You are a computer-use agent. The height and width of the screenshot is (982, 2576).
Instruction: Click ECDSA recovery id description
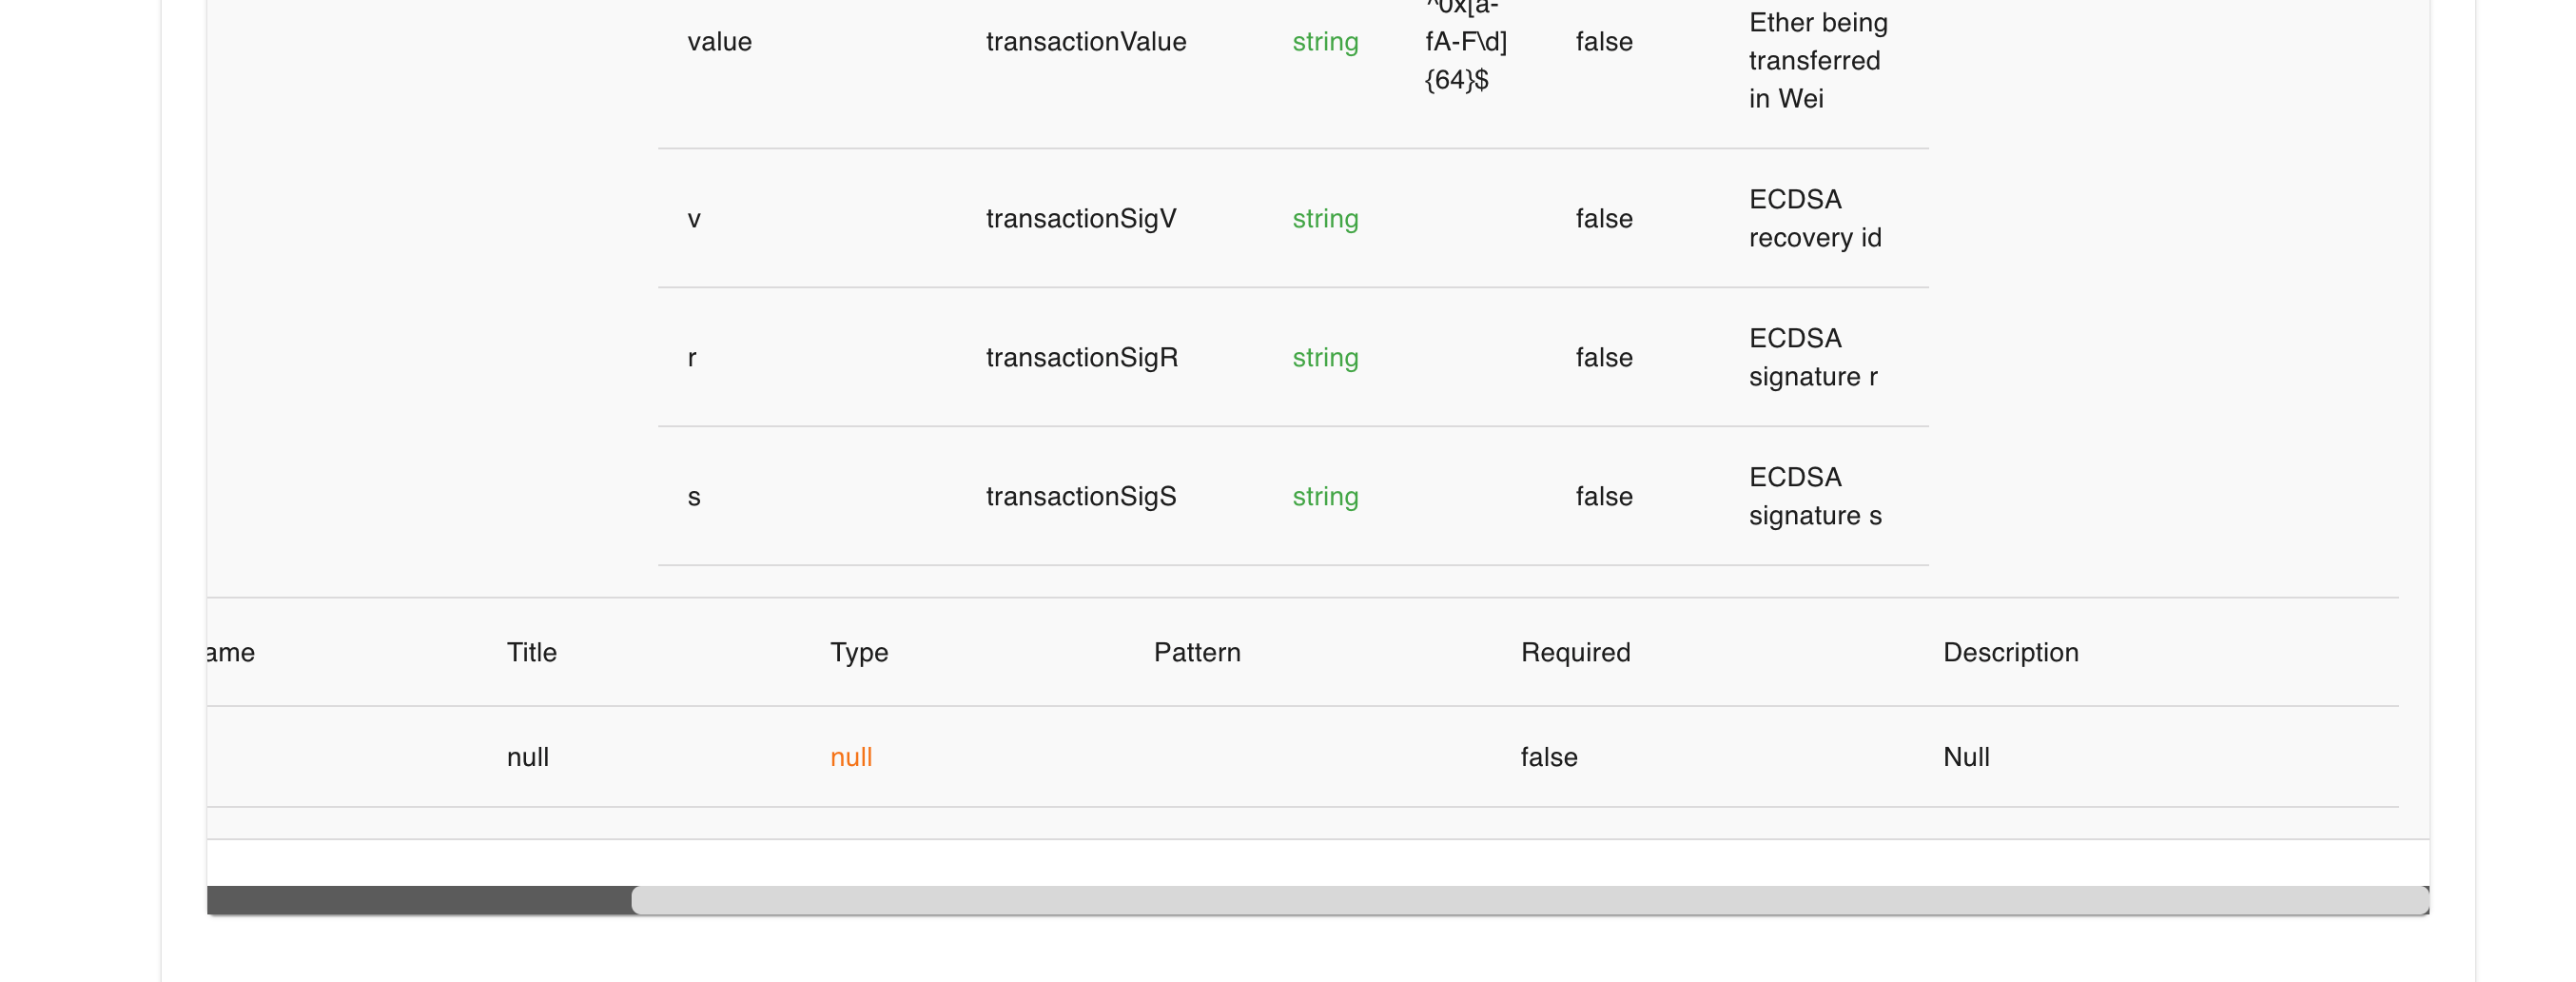tap(1815, 219)
